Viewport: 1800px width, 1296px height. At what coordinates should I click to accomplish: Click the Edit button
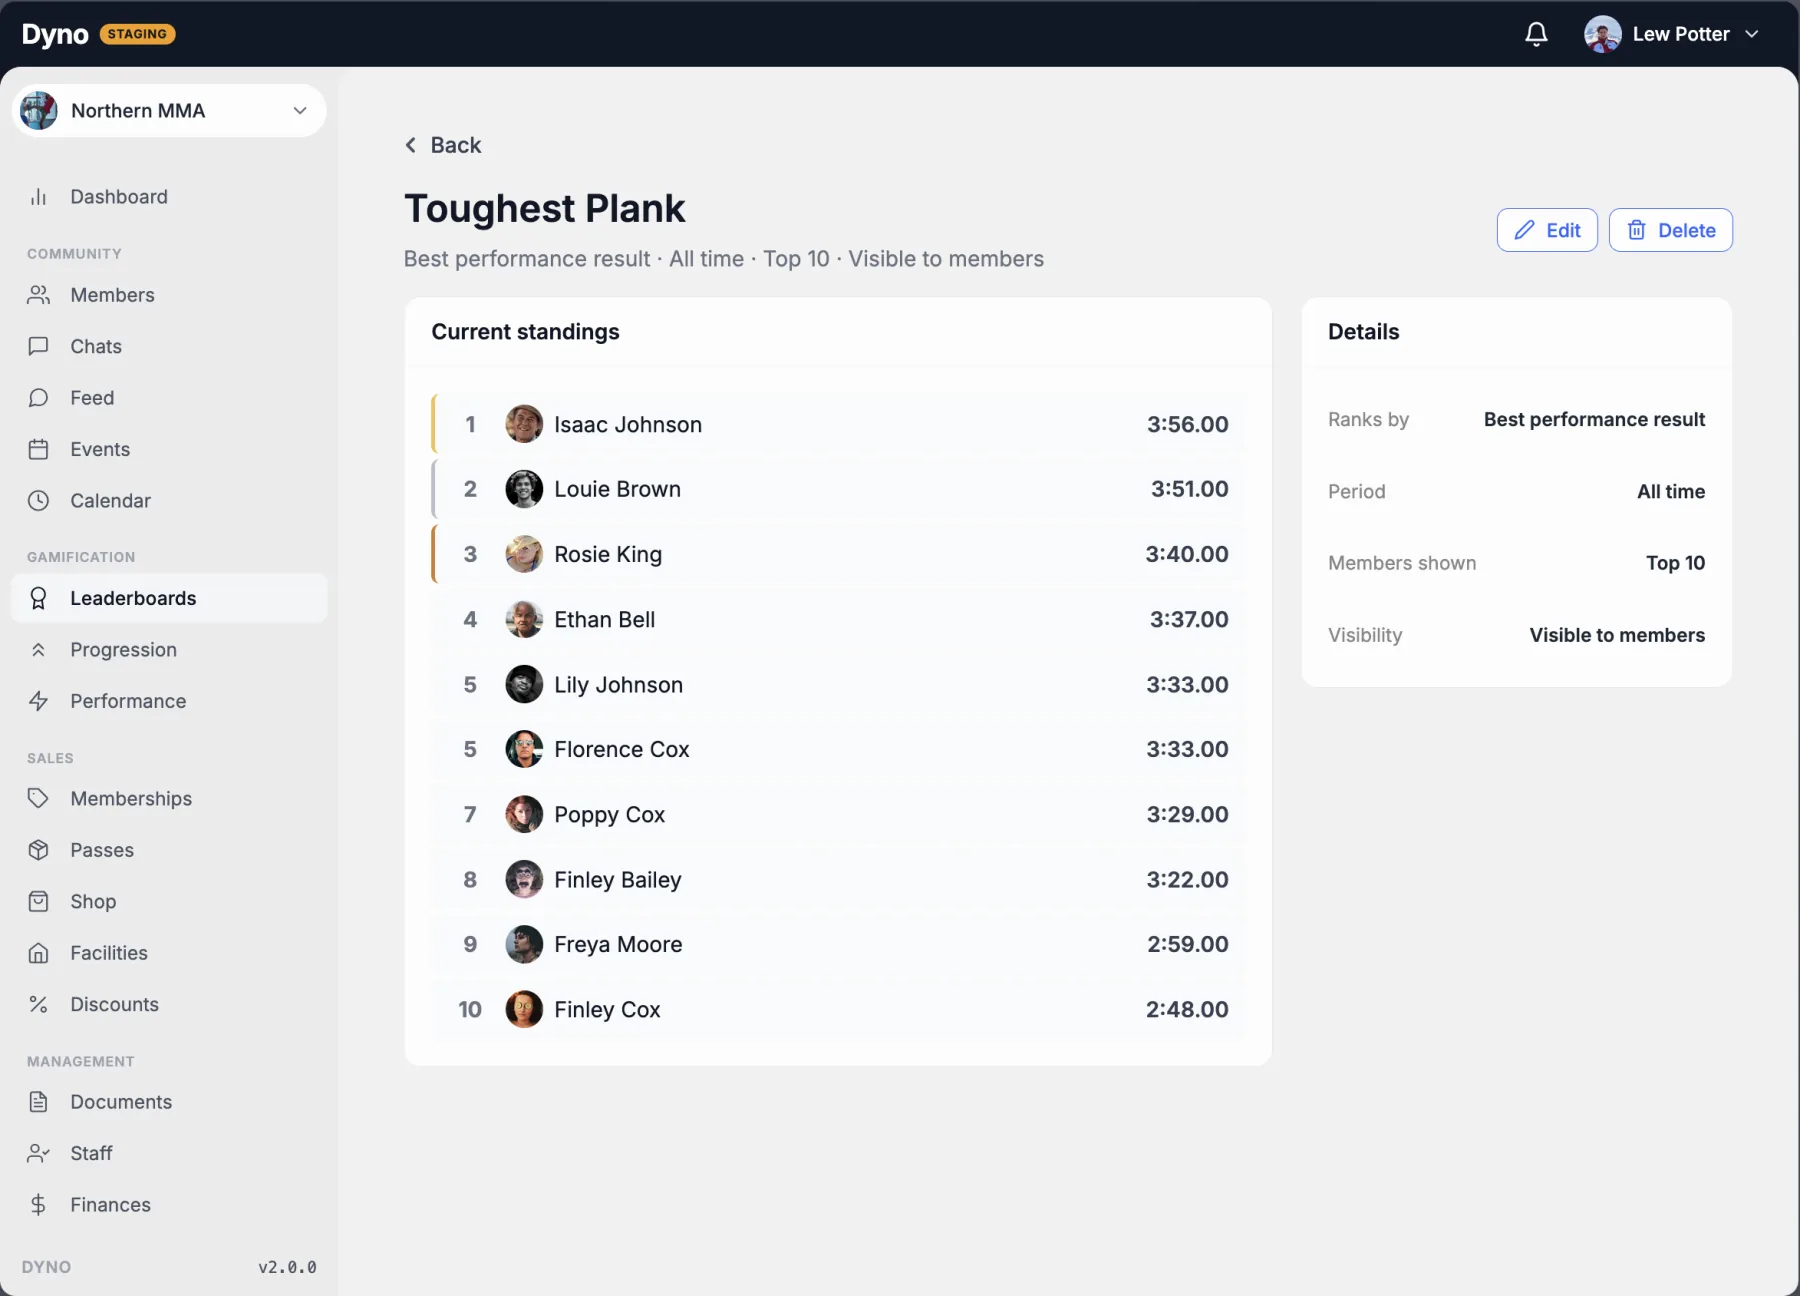pos(1547,230)
